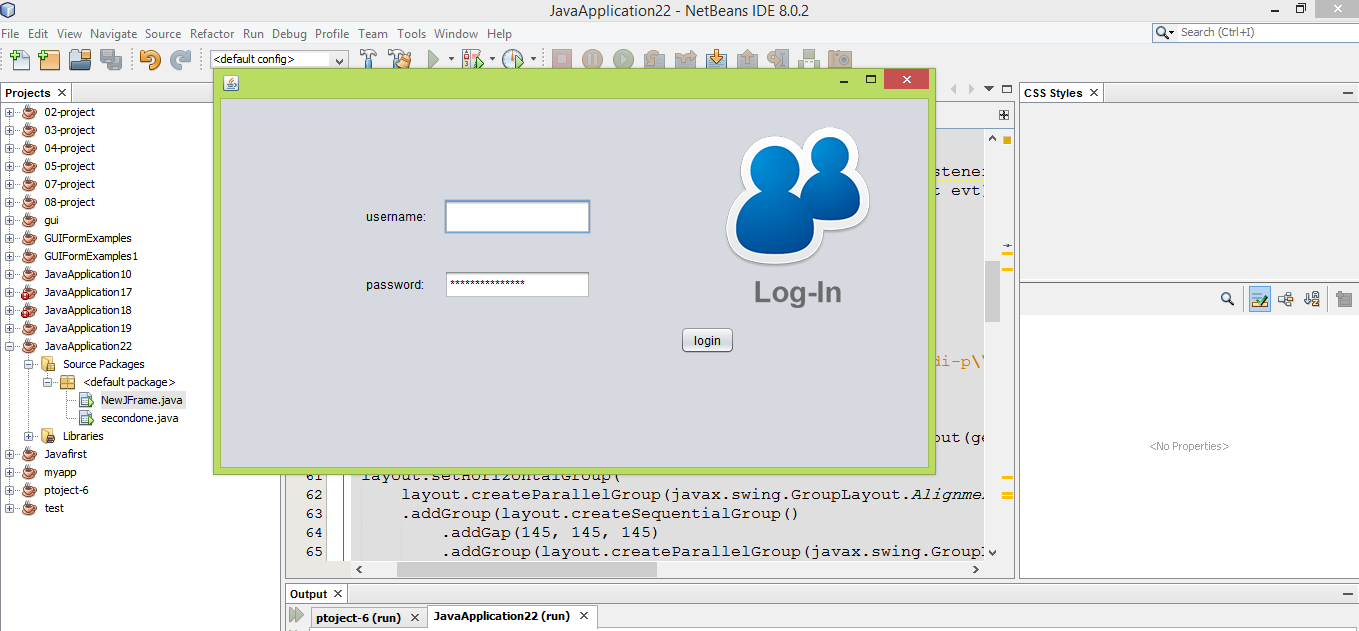Screen dimensions: 1359x631
Task: Open the Refactor menu
Action: [x=212, y=33]
